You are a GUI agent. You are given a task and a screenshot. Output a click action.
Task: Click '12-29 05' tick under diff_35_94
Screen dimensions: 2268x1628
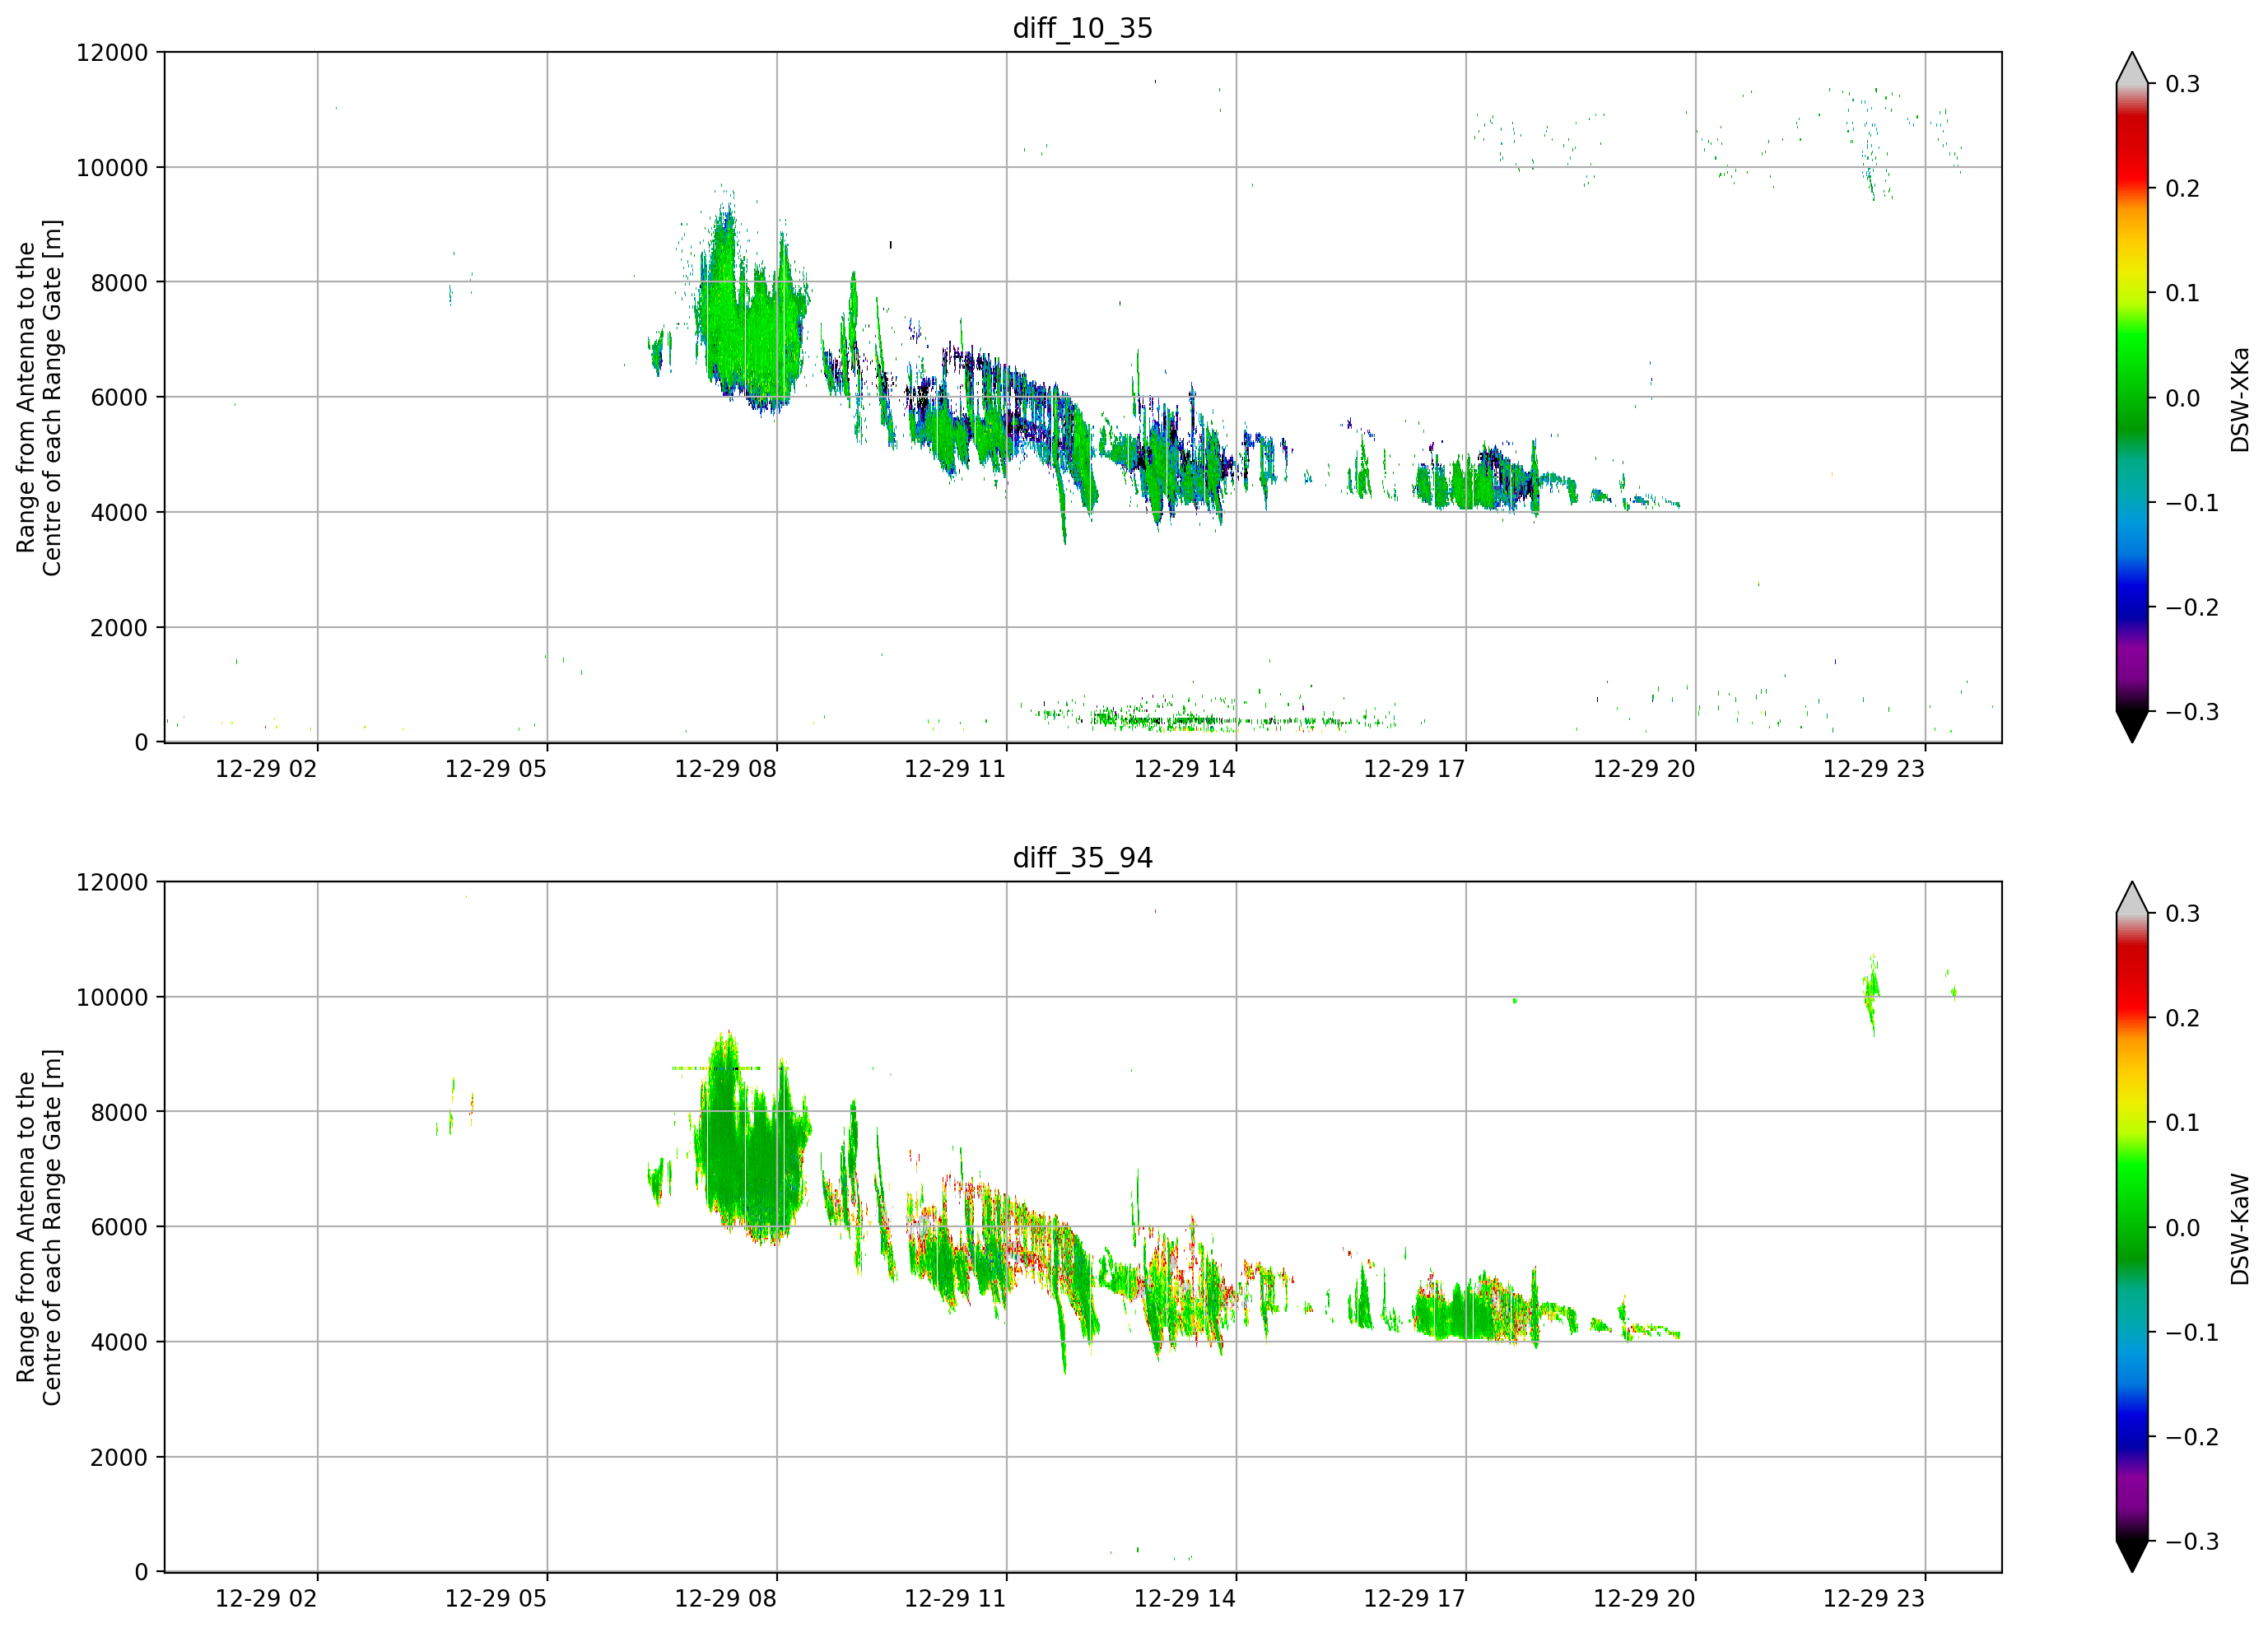click(x=496, y=1599)
